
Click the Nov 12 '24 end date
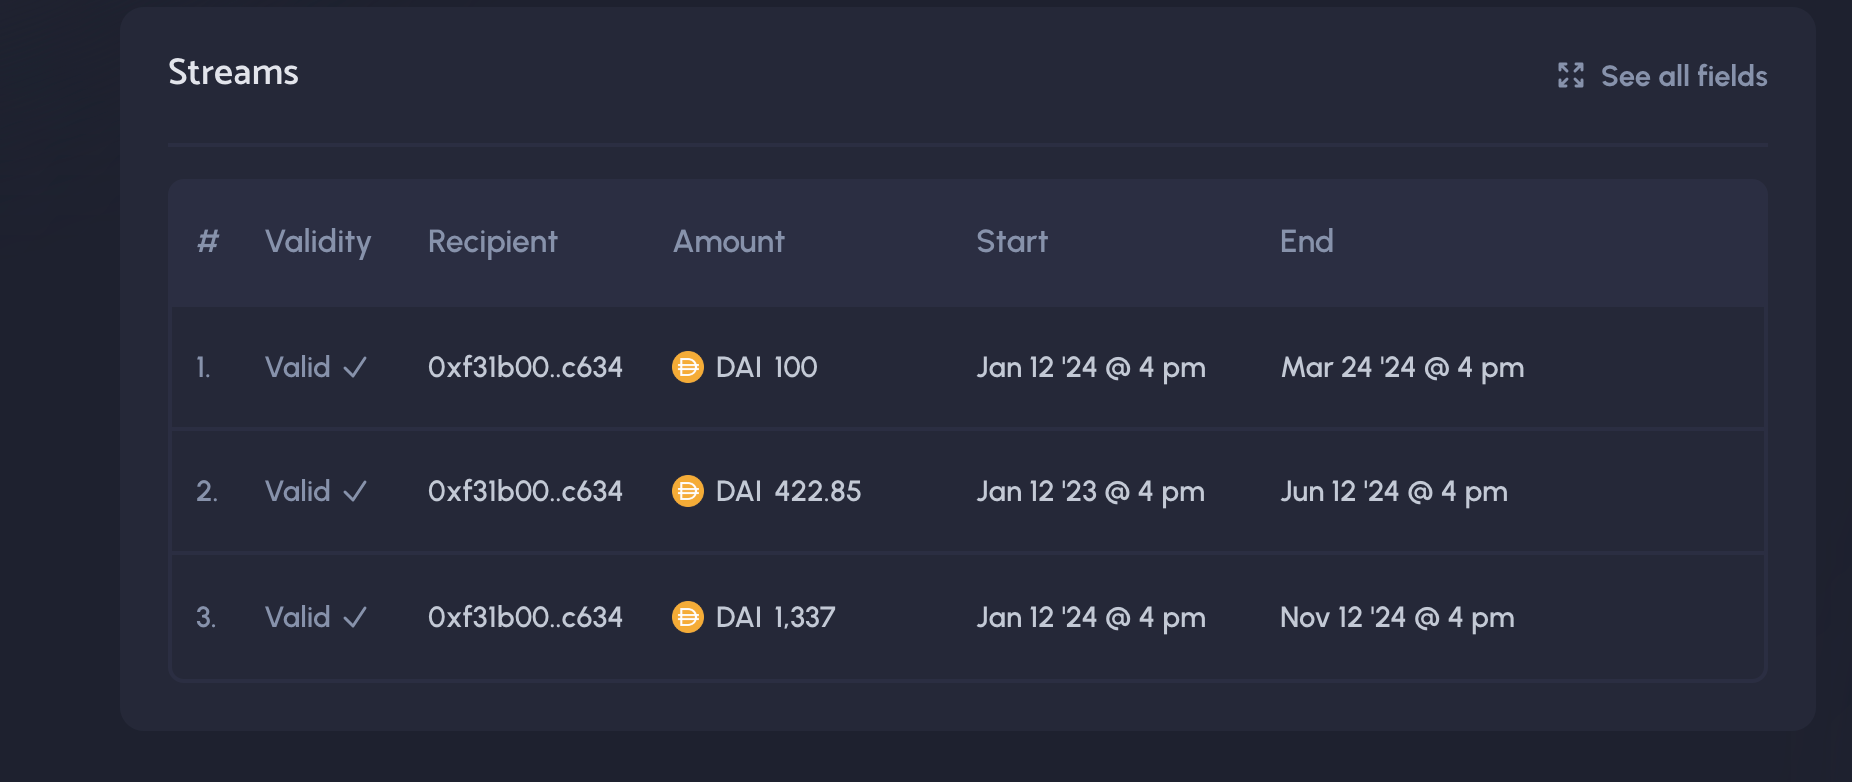(1397, 618)
